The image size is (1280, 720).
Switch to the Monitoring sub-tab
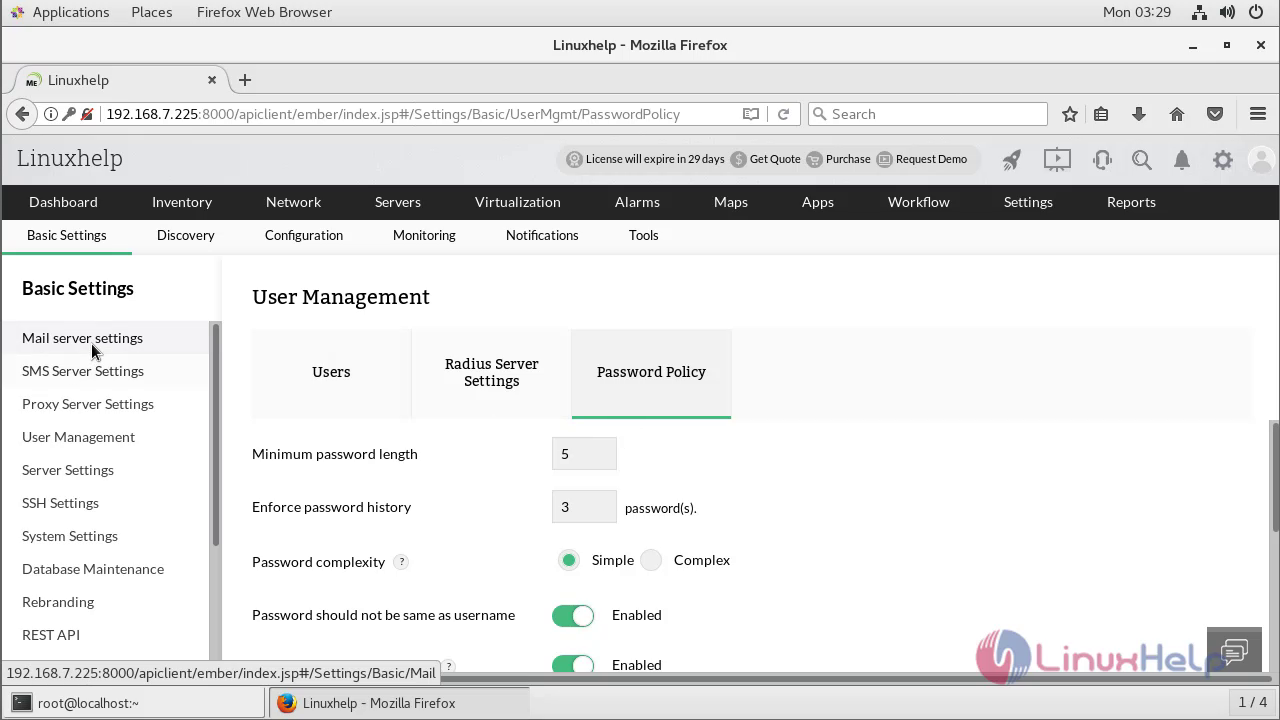(424, 235)
